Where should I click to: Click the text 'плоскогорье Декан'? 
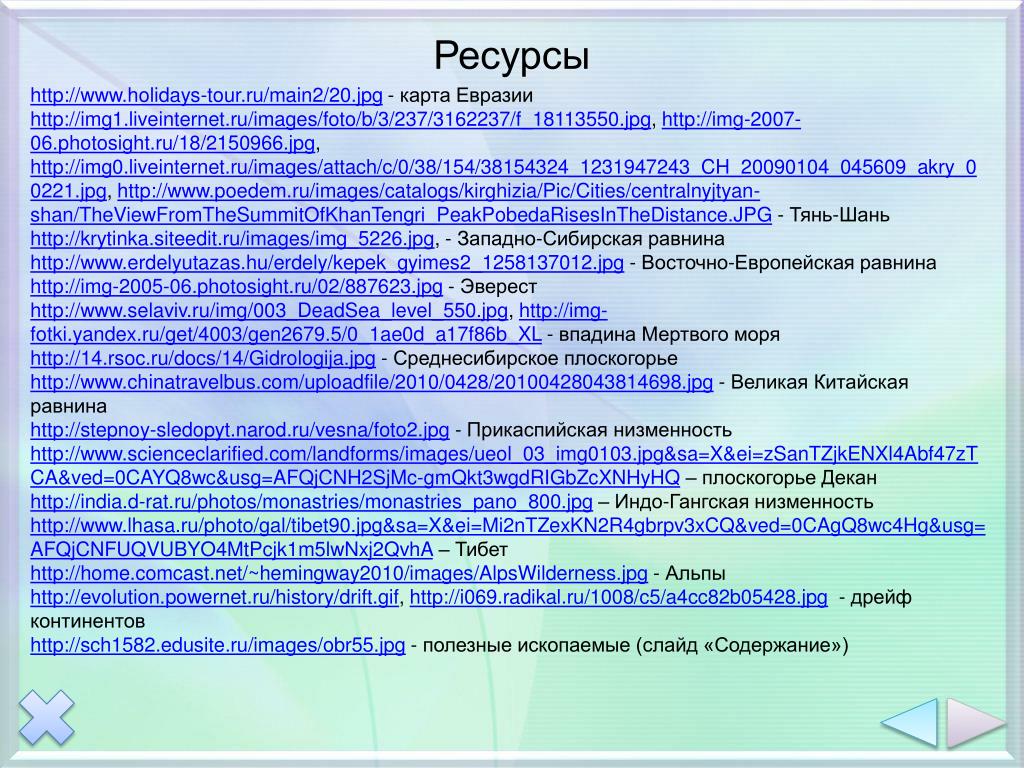789,478
